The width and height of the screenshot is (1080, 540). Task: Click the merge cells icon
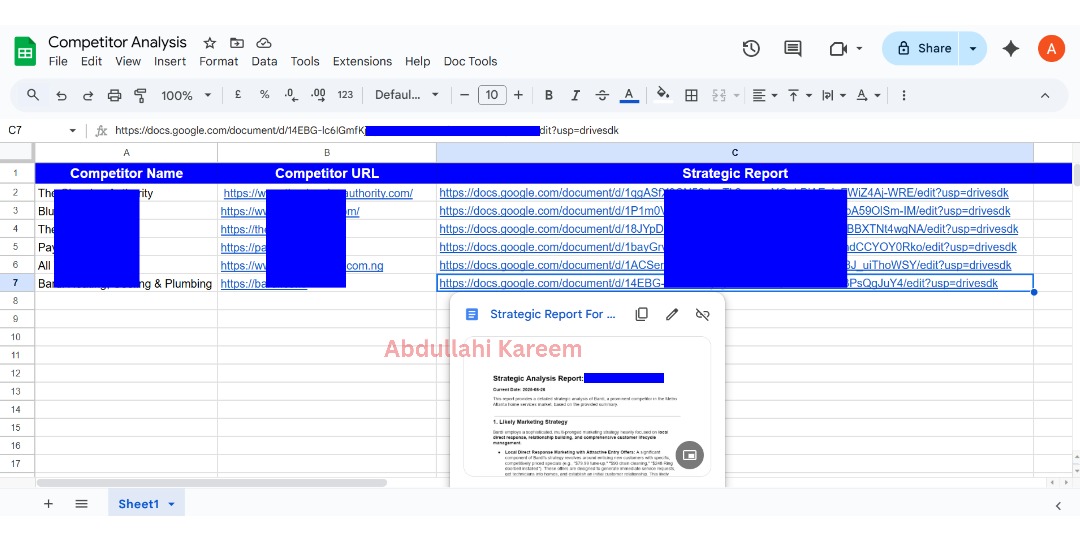[719, 96]
